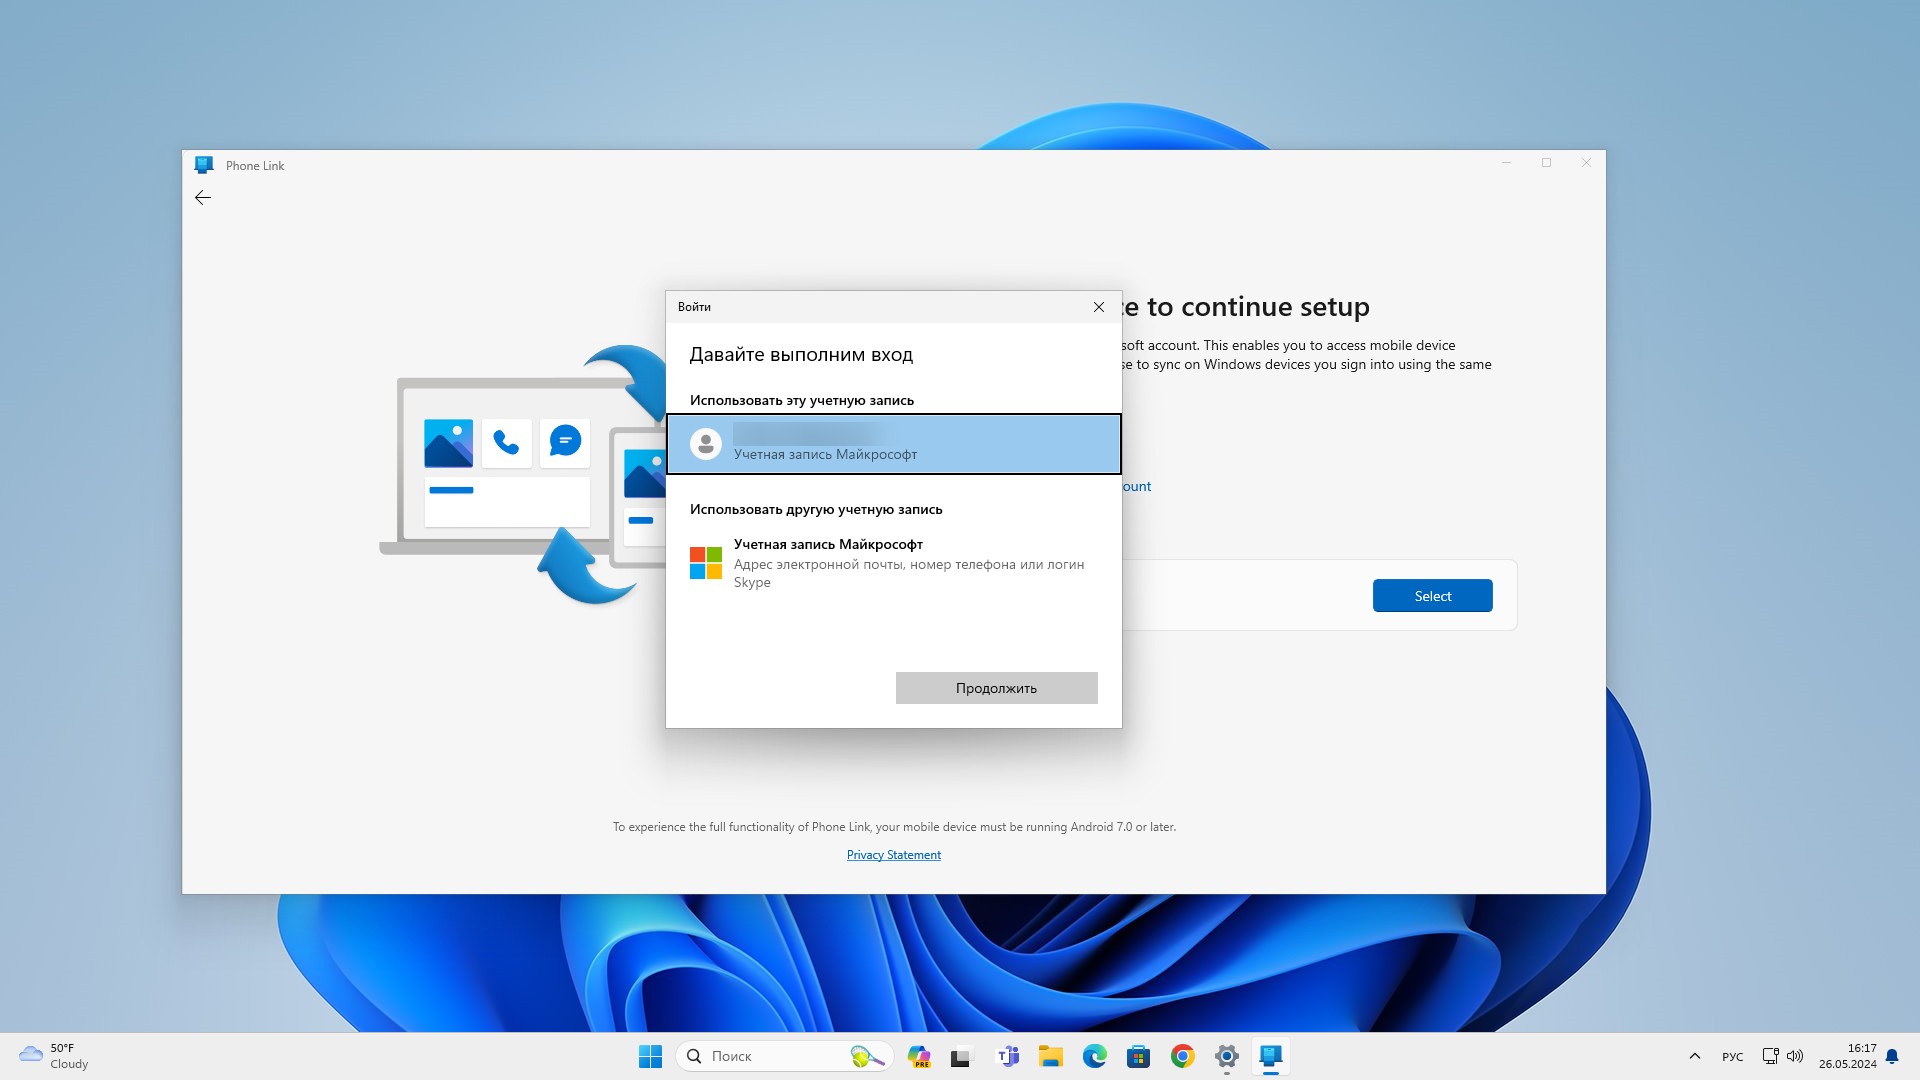Click the Phone Link app icon in taskbar
This screenshot has width=1920, height=1080.
[1270, 1055]
